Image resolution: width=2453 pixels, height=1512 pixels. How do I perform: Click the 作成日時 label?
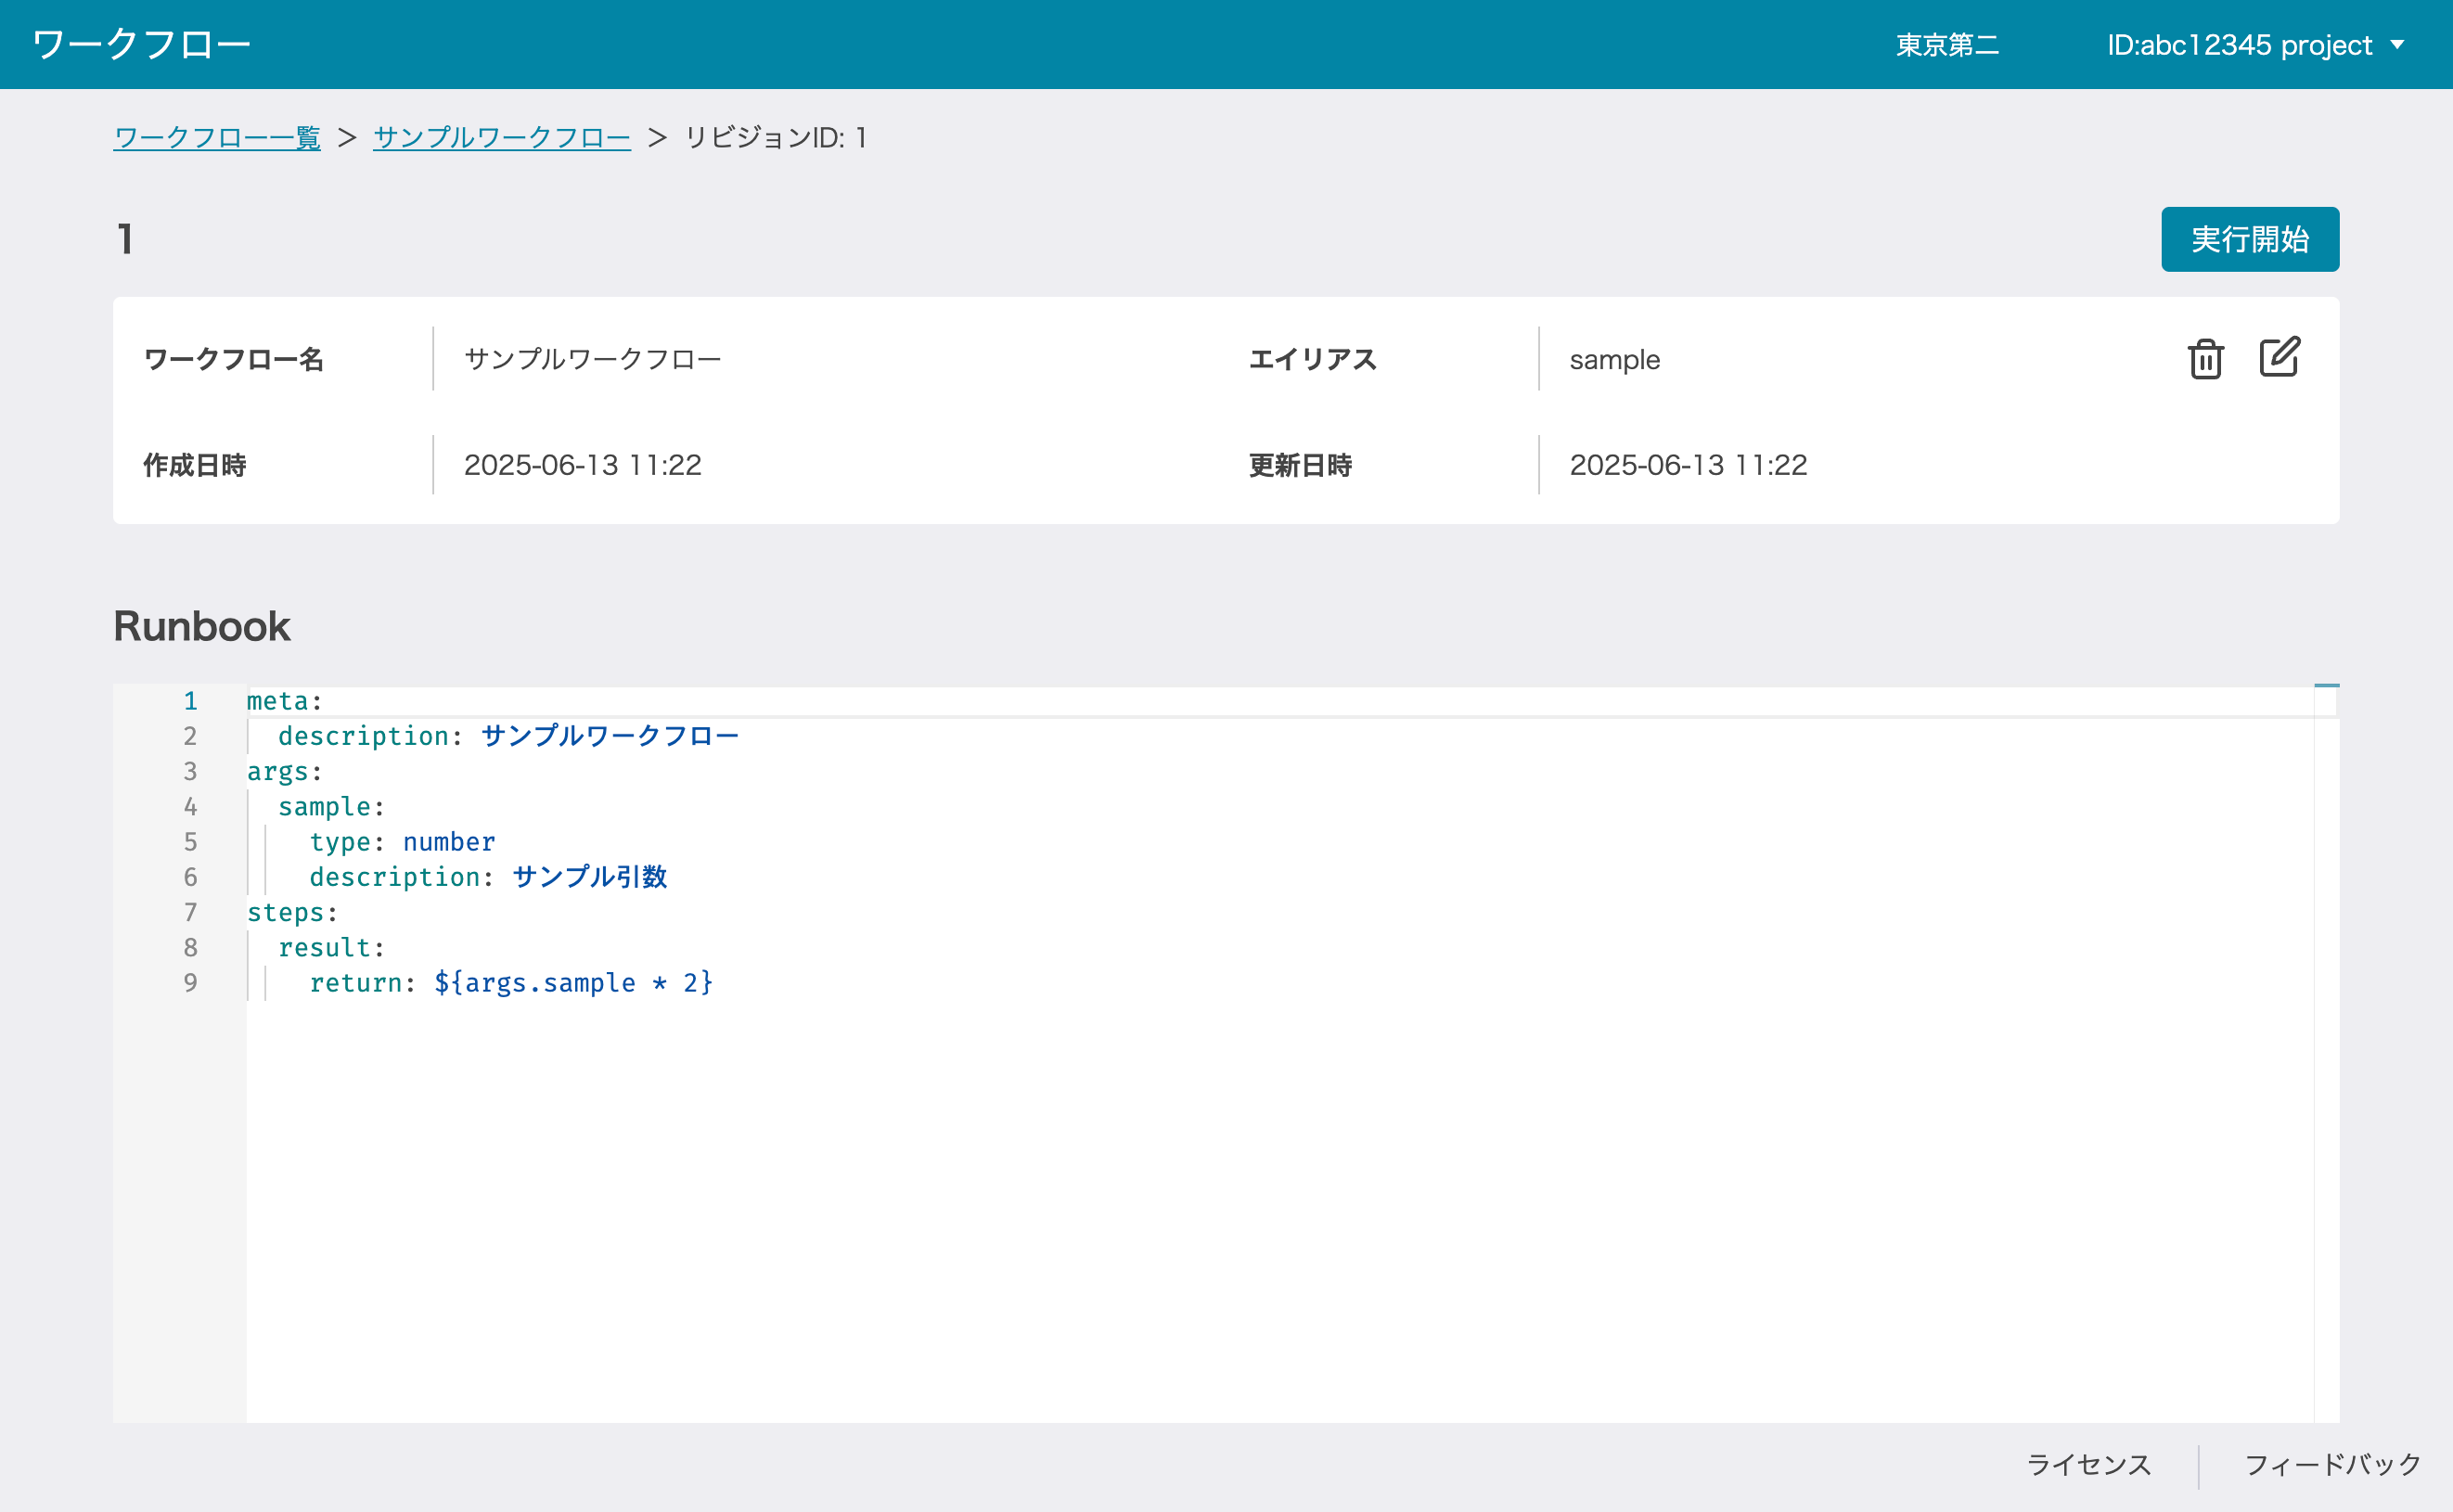coord(195,465)
